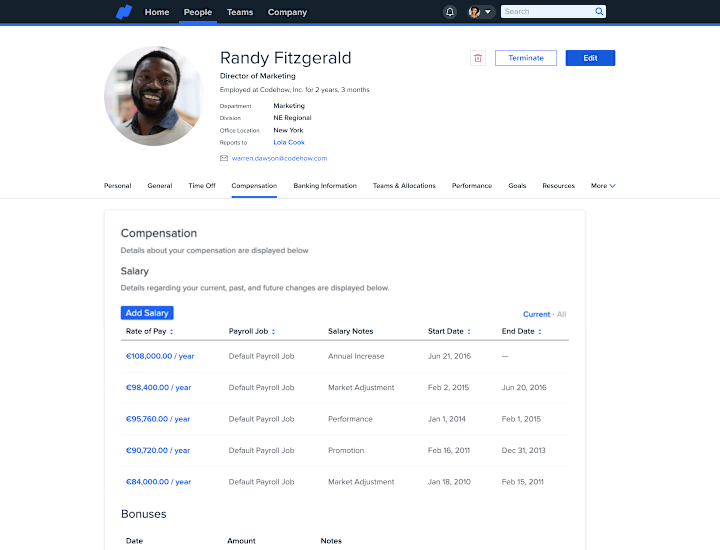The image size is (720, 550).
Task: Open the Time Off tab
Action: pyautogui.click(x=202, y=186)
